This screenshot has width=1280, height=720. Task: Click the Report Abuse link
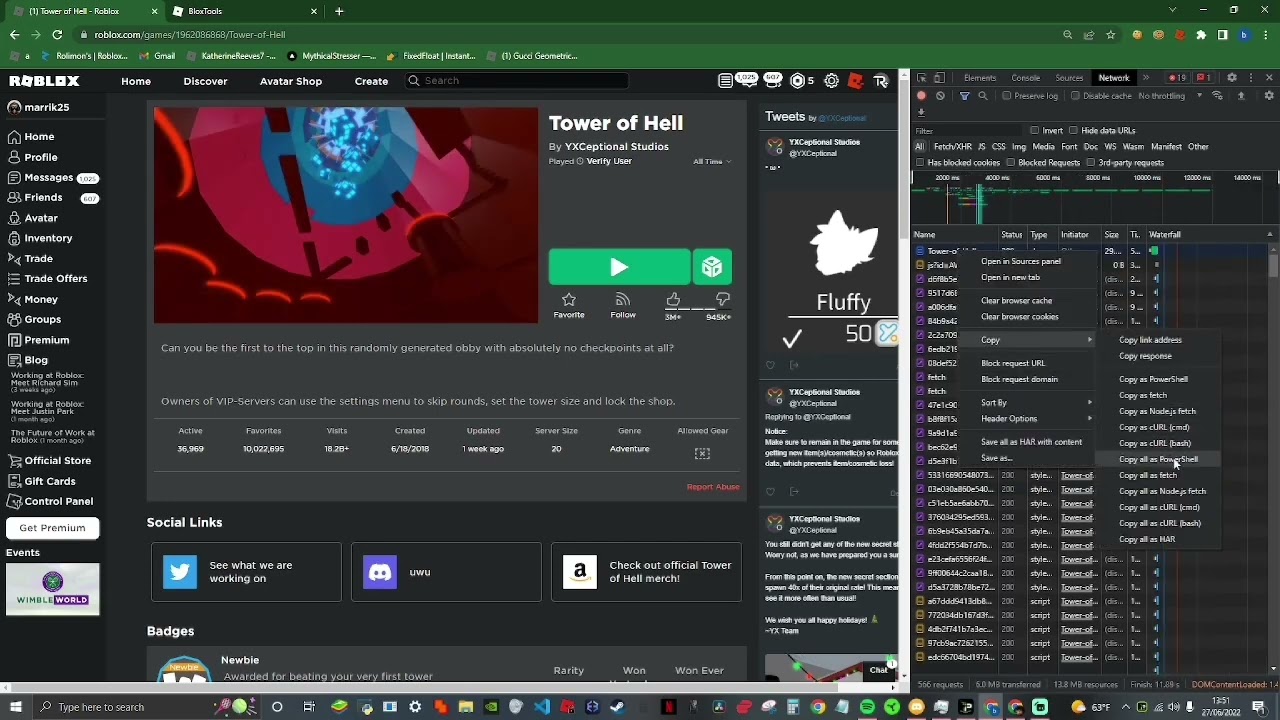[713, 487]
